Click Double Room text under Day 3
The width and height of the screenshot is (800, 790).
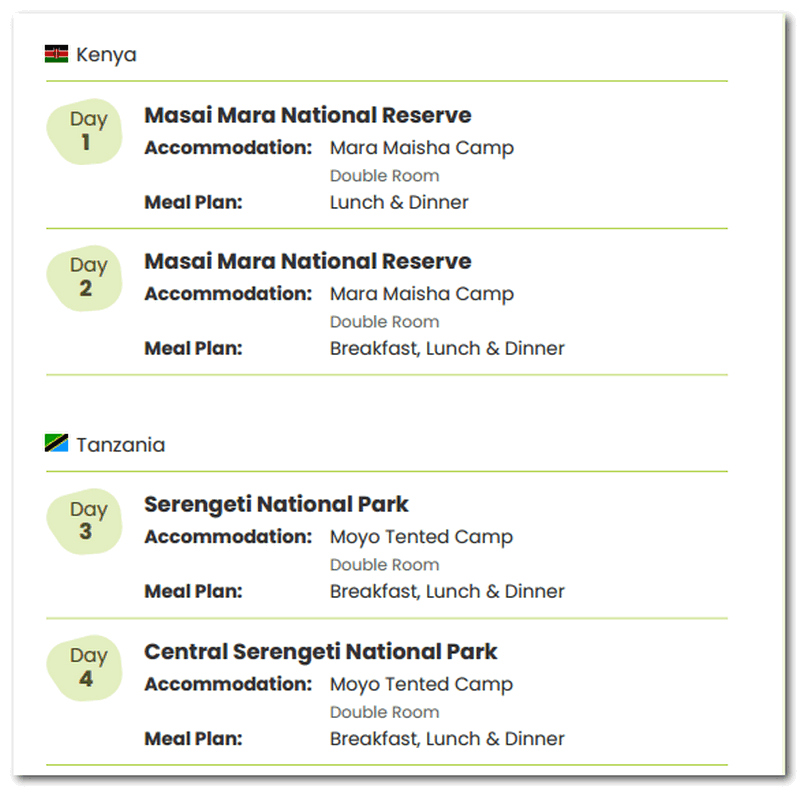[384, 565]
